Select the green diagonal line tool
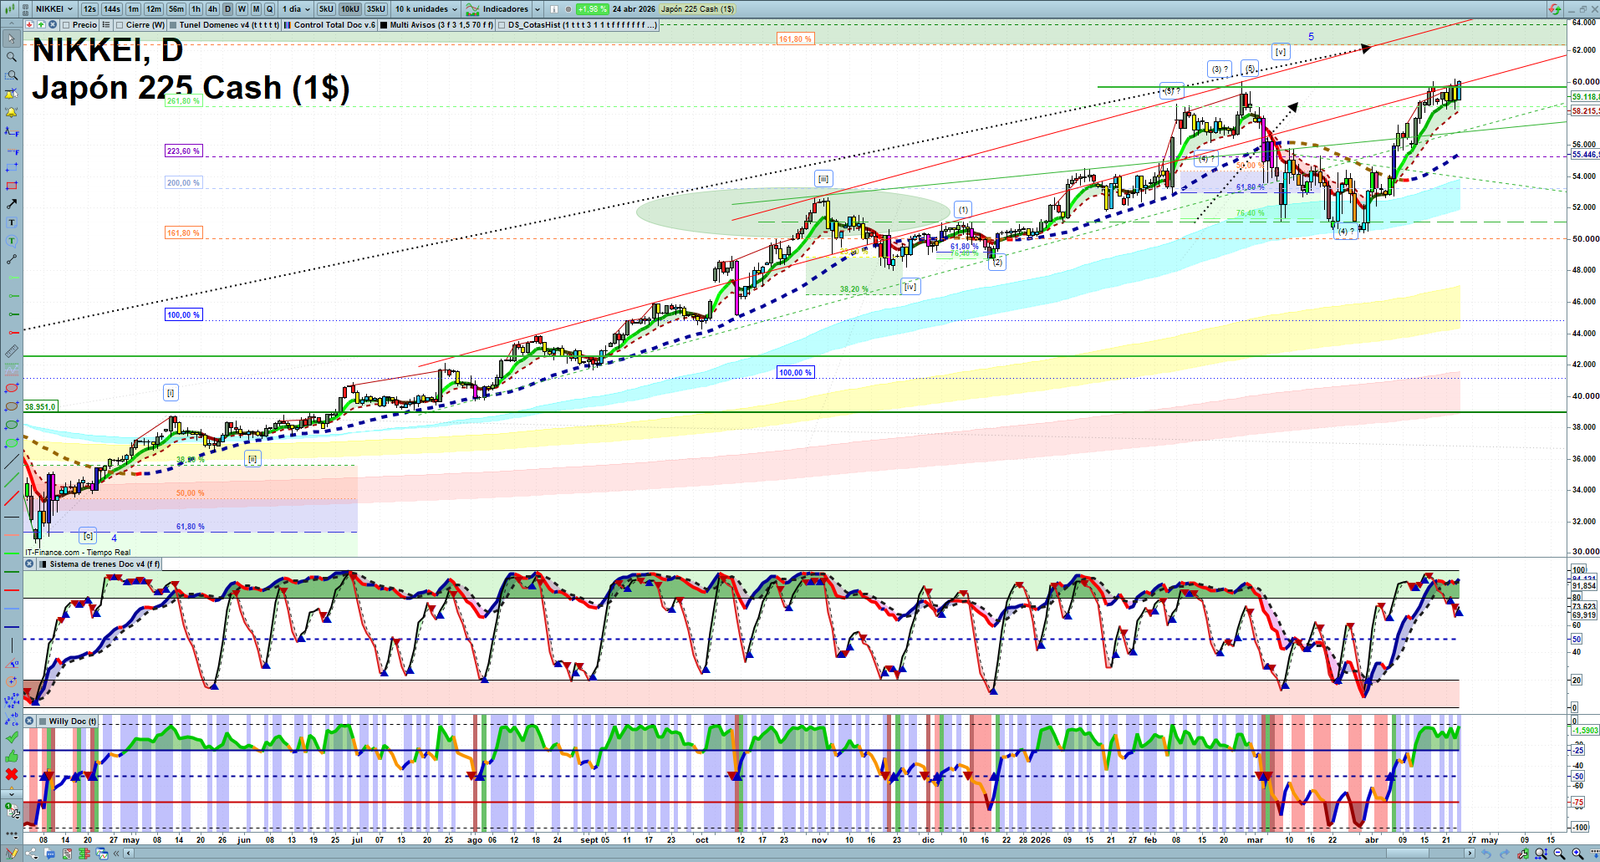Image resolution: width=1600 pixels, height=862 pixels. 11,480
